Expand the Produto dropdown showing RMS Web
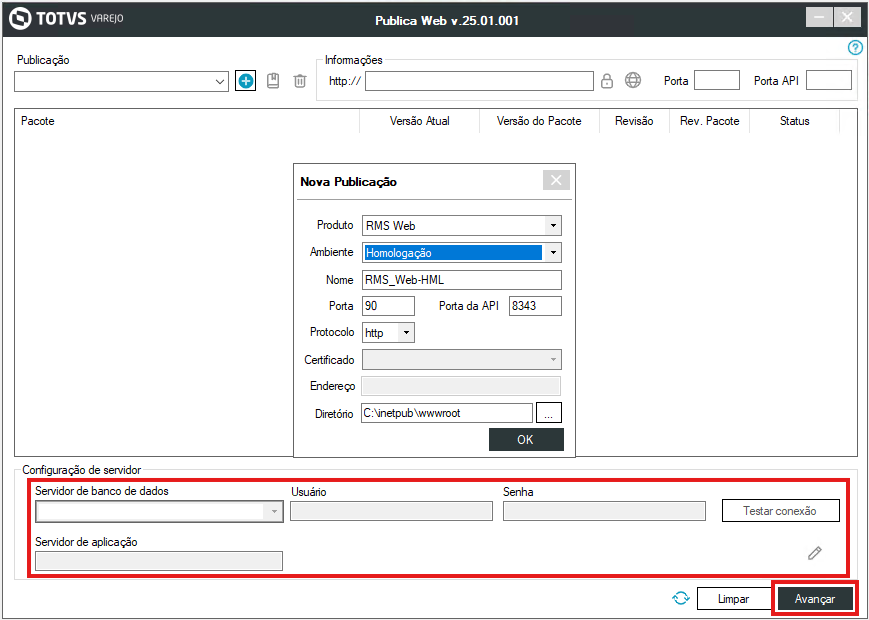The height and width of the screenshot is (620, 869). coord(553,226)
